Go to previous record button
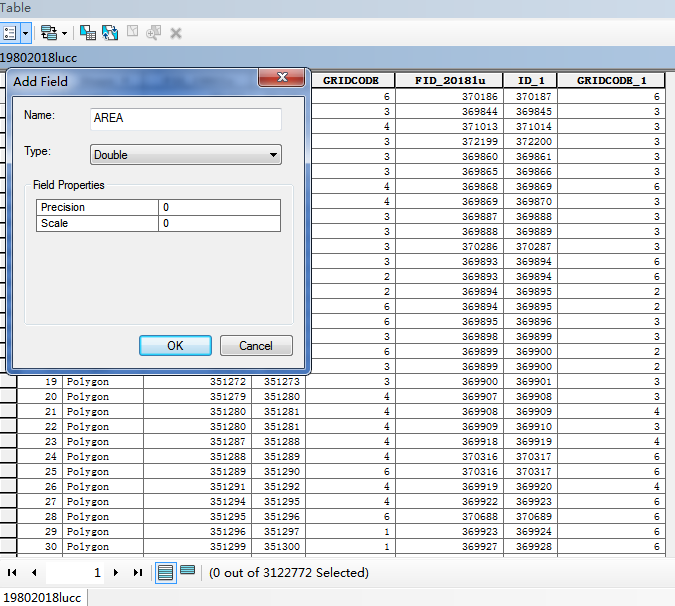 coord(34,572)
